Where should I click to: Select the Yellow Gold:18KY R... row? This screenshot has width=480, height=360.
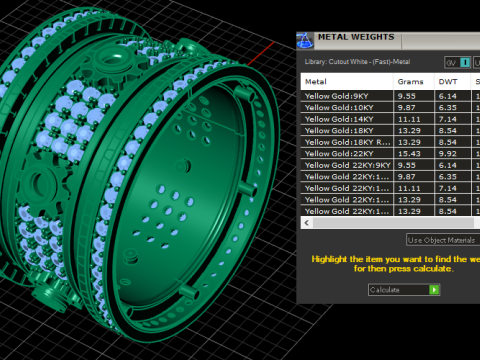(x=390, y=142)
